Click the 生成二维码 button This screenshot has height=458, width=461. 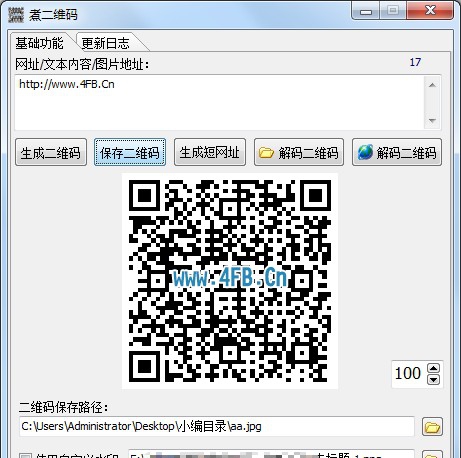point(51,152)
